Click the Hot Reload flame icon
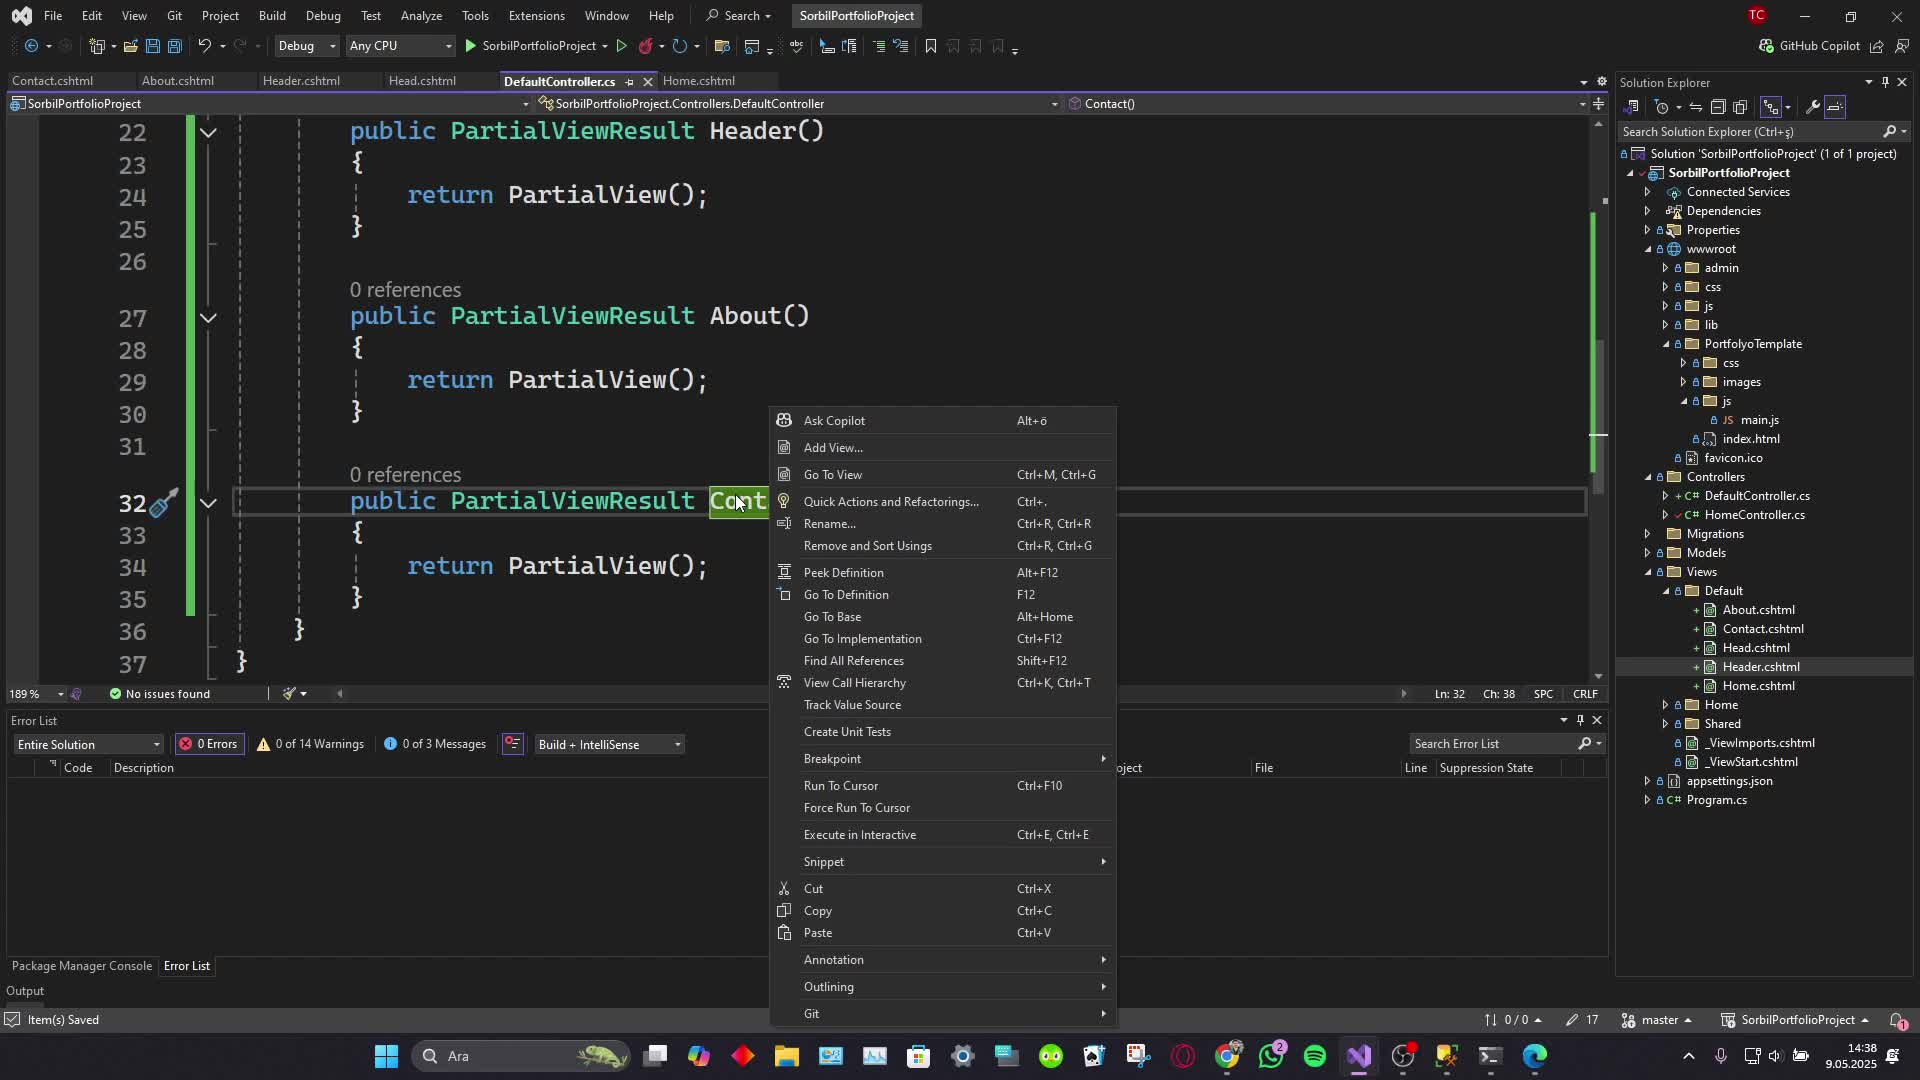The width and height of the screenshot is (1920, 1080). (x=646, y=46)
